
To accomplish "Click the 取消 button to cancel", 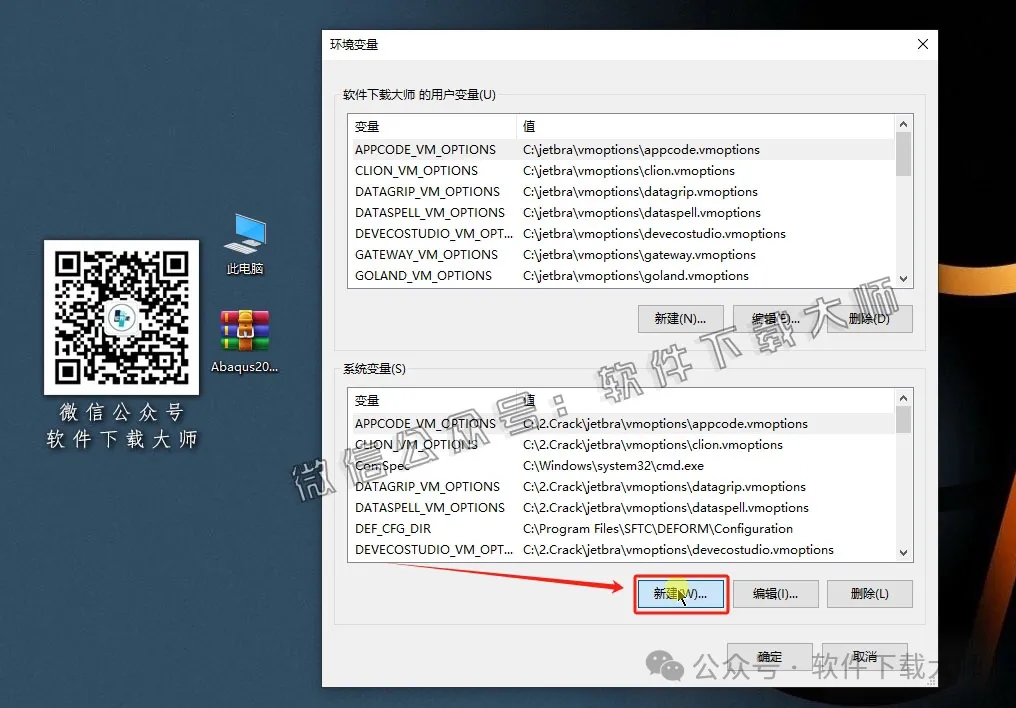I will tap(866, 657).
